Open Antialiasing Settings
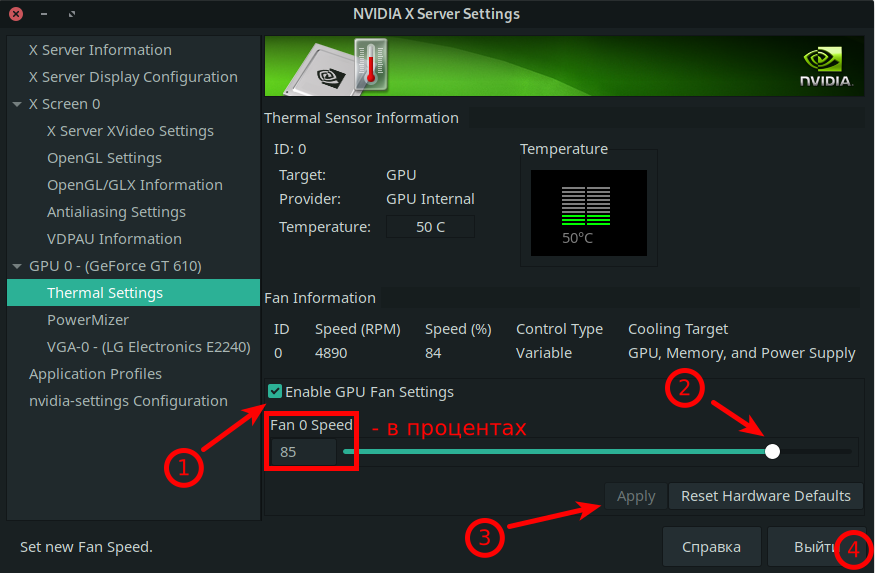The image size is (875, 573). [x=117, y=212]
